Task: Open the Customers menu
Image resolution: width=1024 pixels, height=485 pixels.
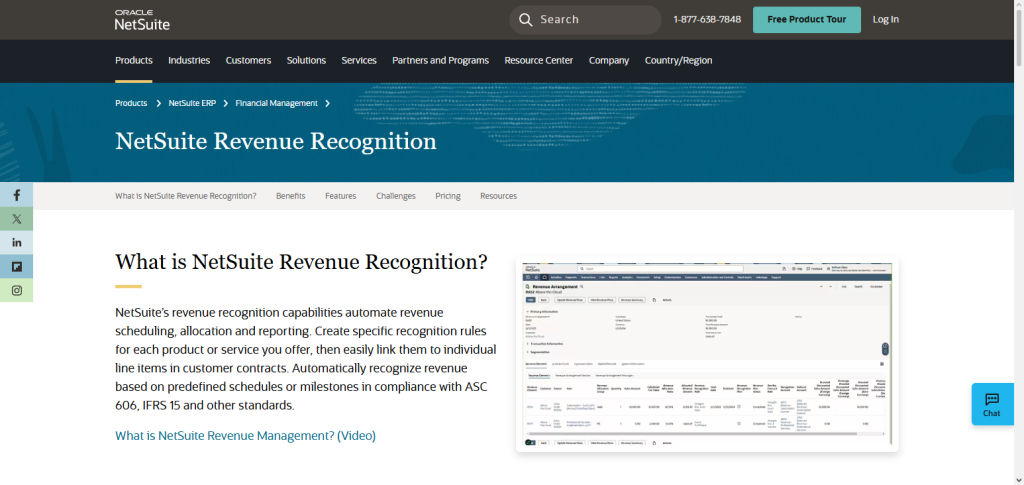Action: click(248, 60)
